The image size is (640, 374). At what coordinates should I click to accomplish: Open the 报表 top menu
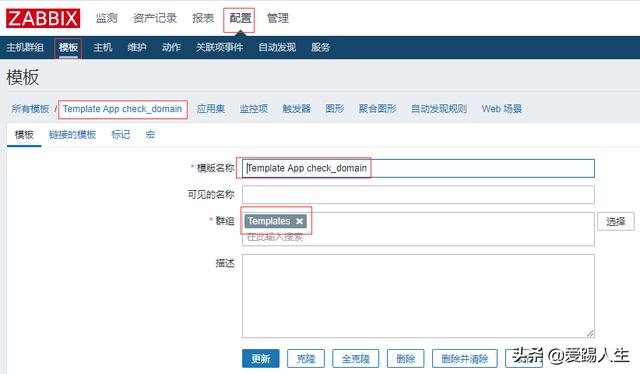tap(203, 18)
